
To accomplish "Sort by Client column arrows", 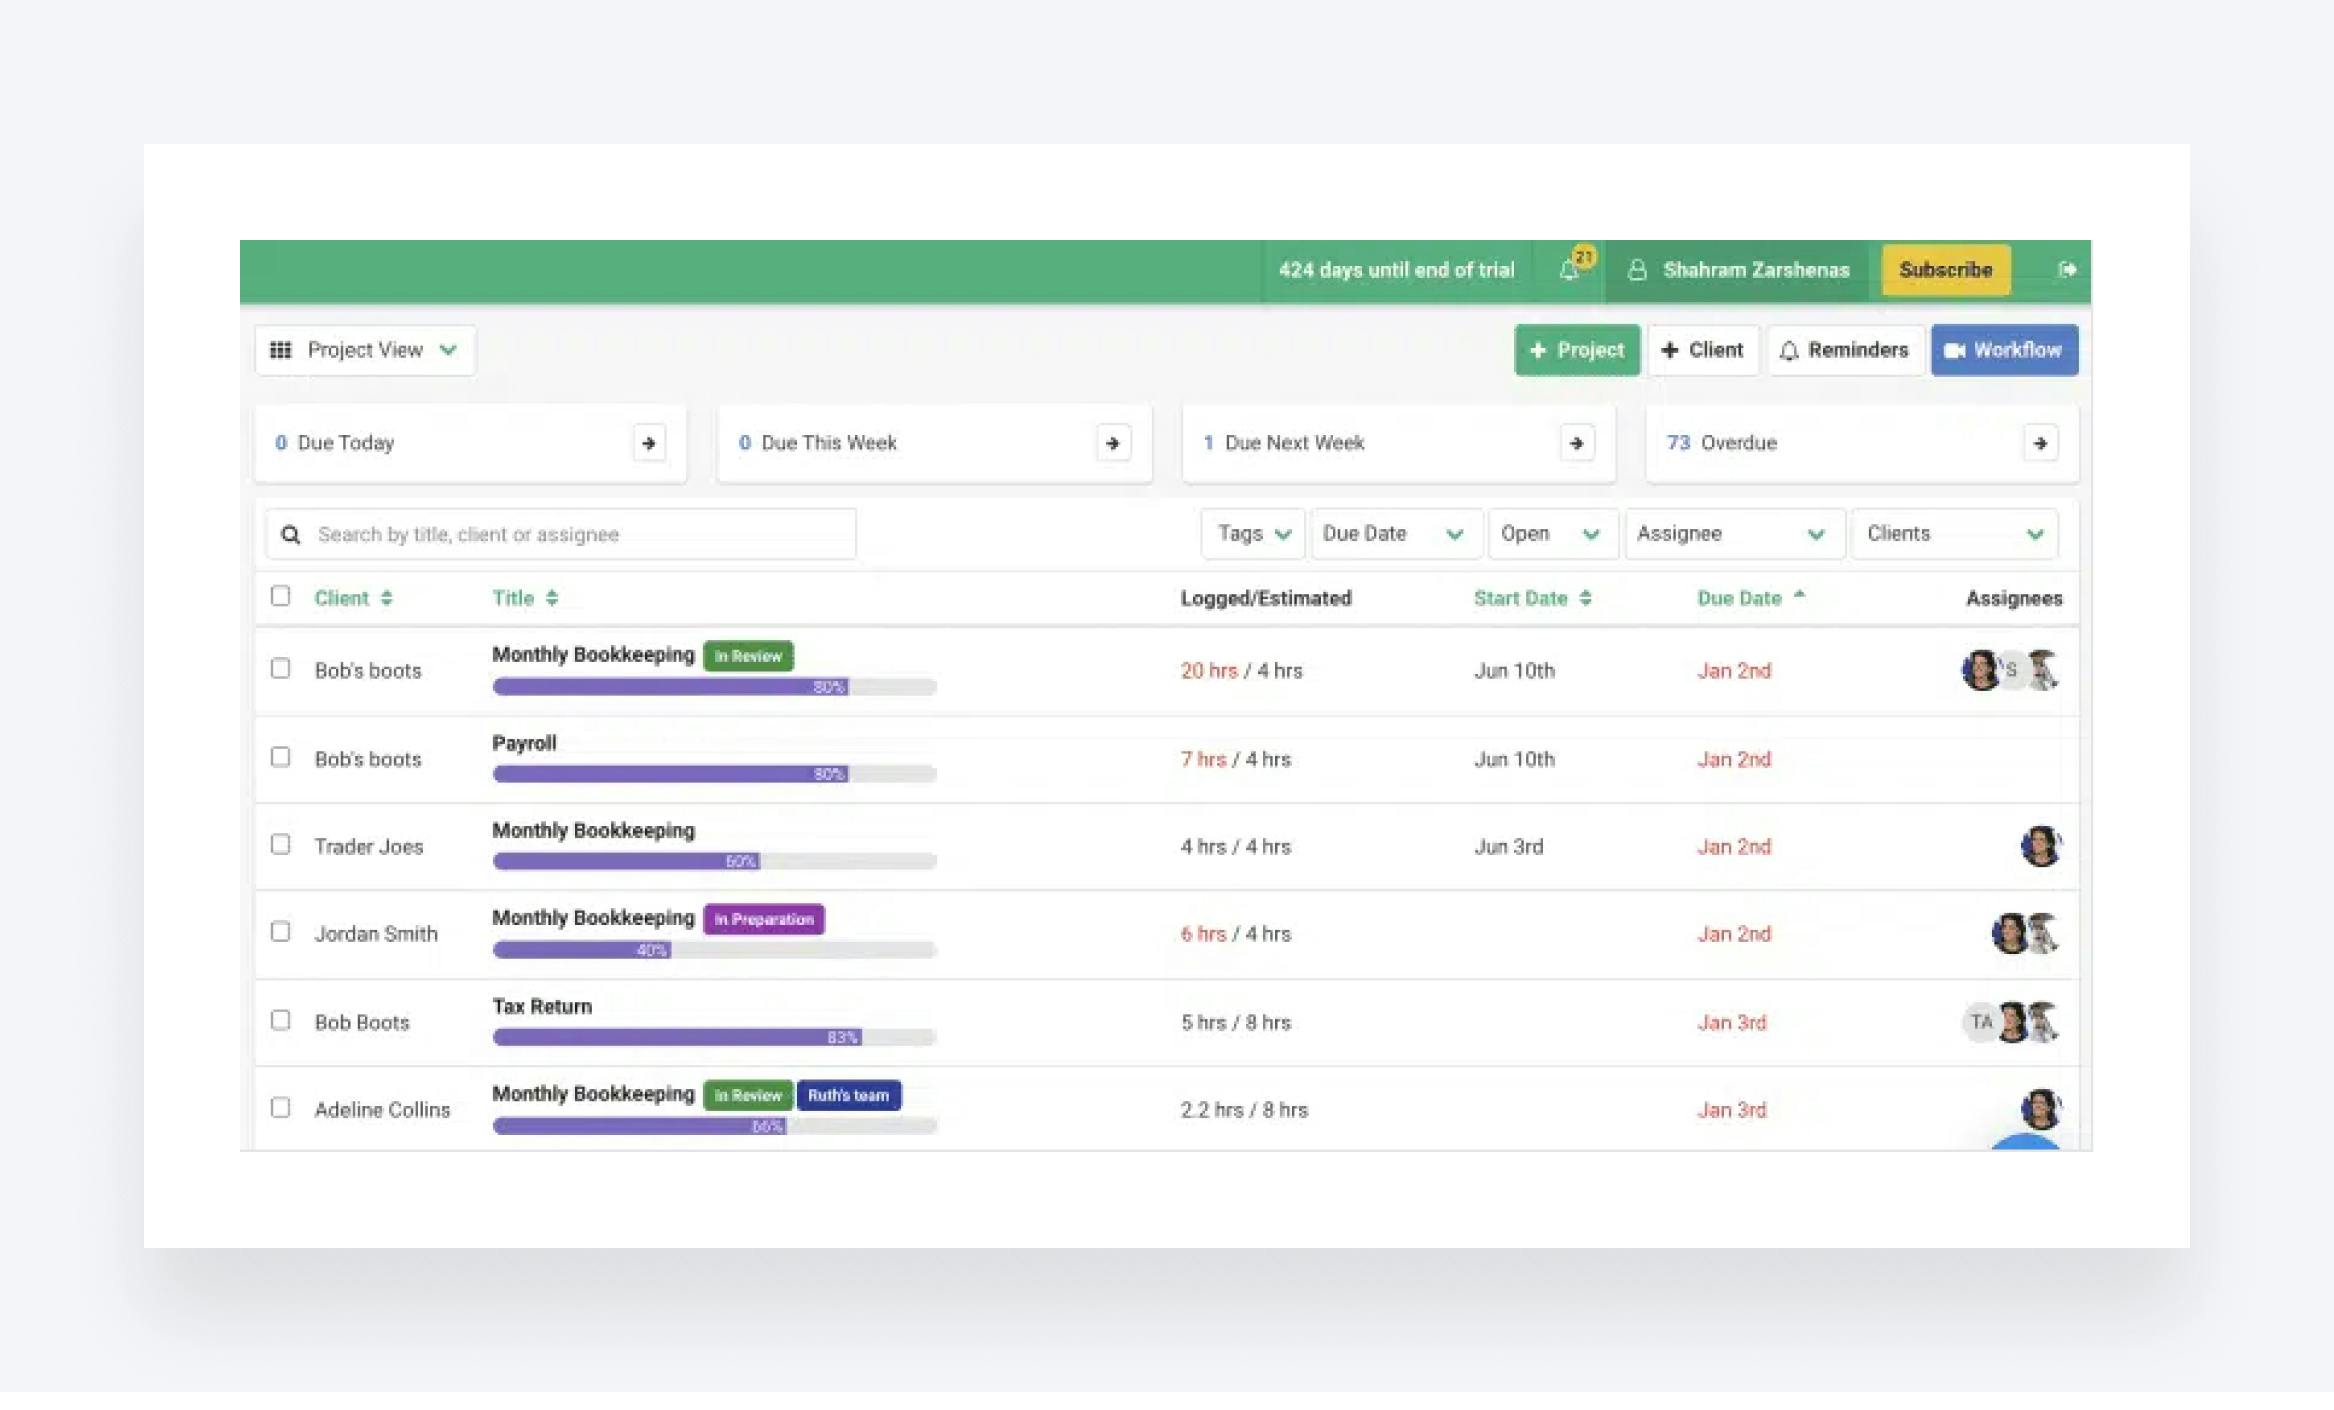I will tap(387, 598).
